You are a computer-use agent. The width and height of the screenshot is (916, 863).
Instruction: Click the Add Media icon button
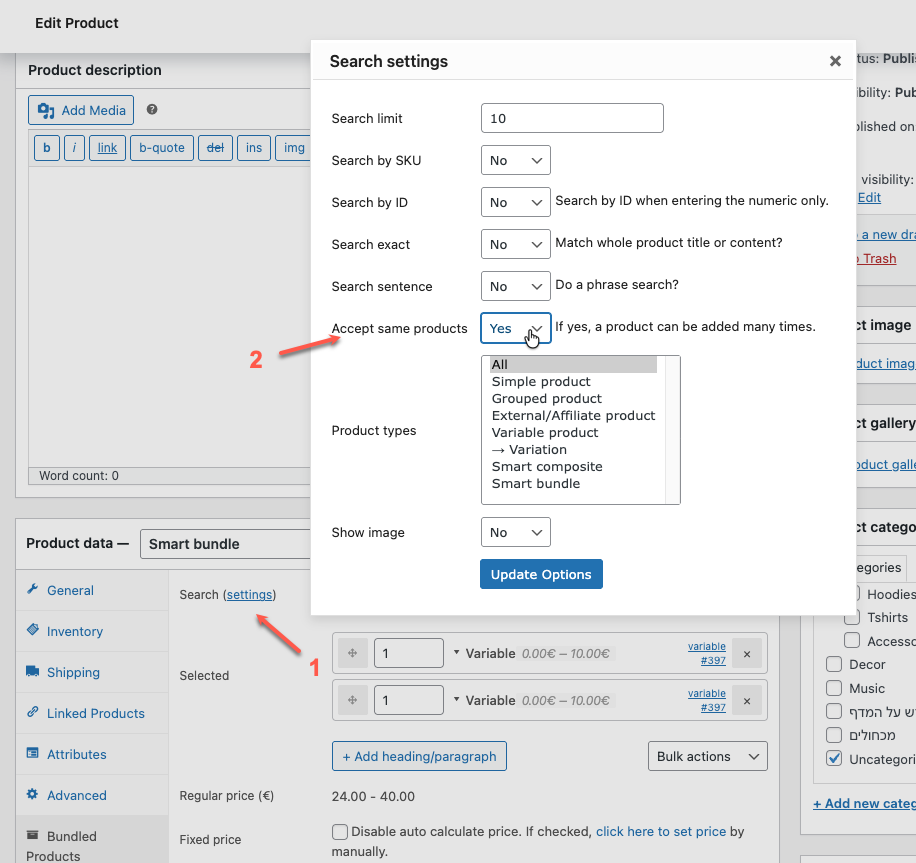[81, 110]
